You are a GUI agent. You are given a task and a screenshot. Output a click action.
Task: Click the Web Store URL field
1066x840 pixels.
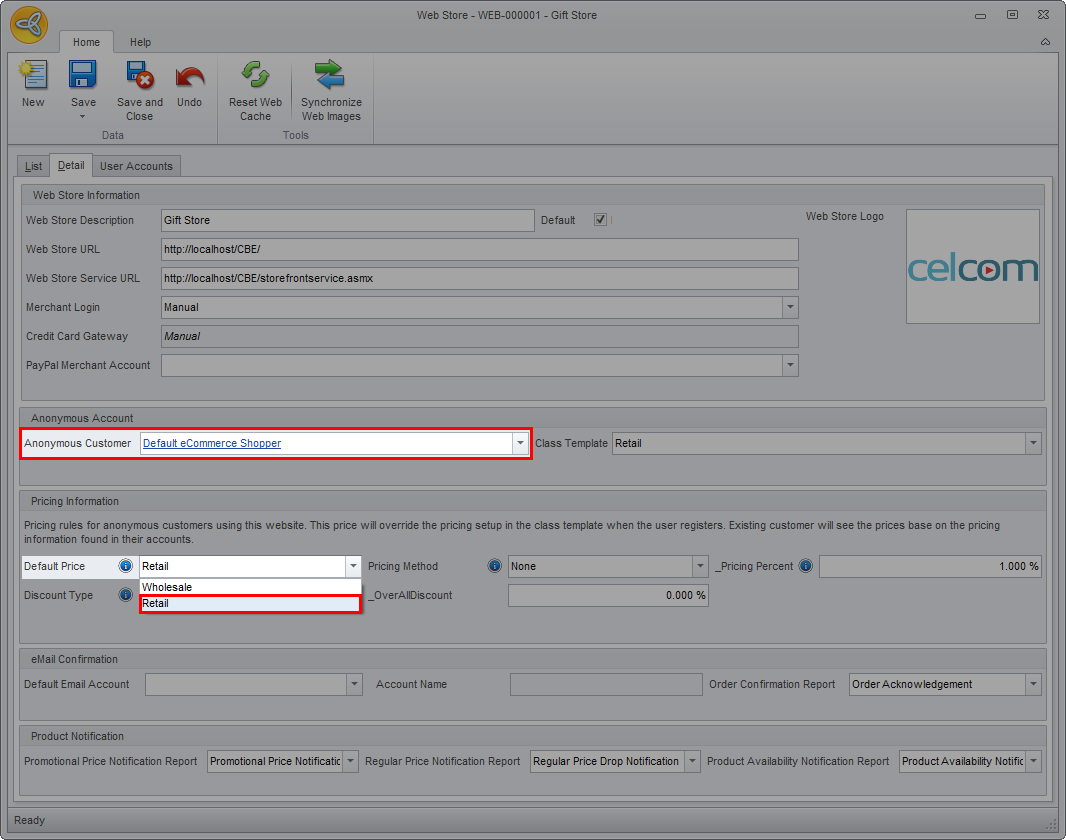pos(479,249)
